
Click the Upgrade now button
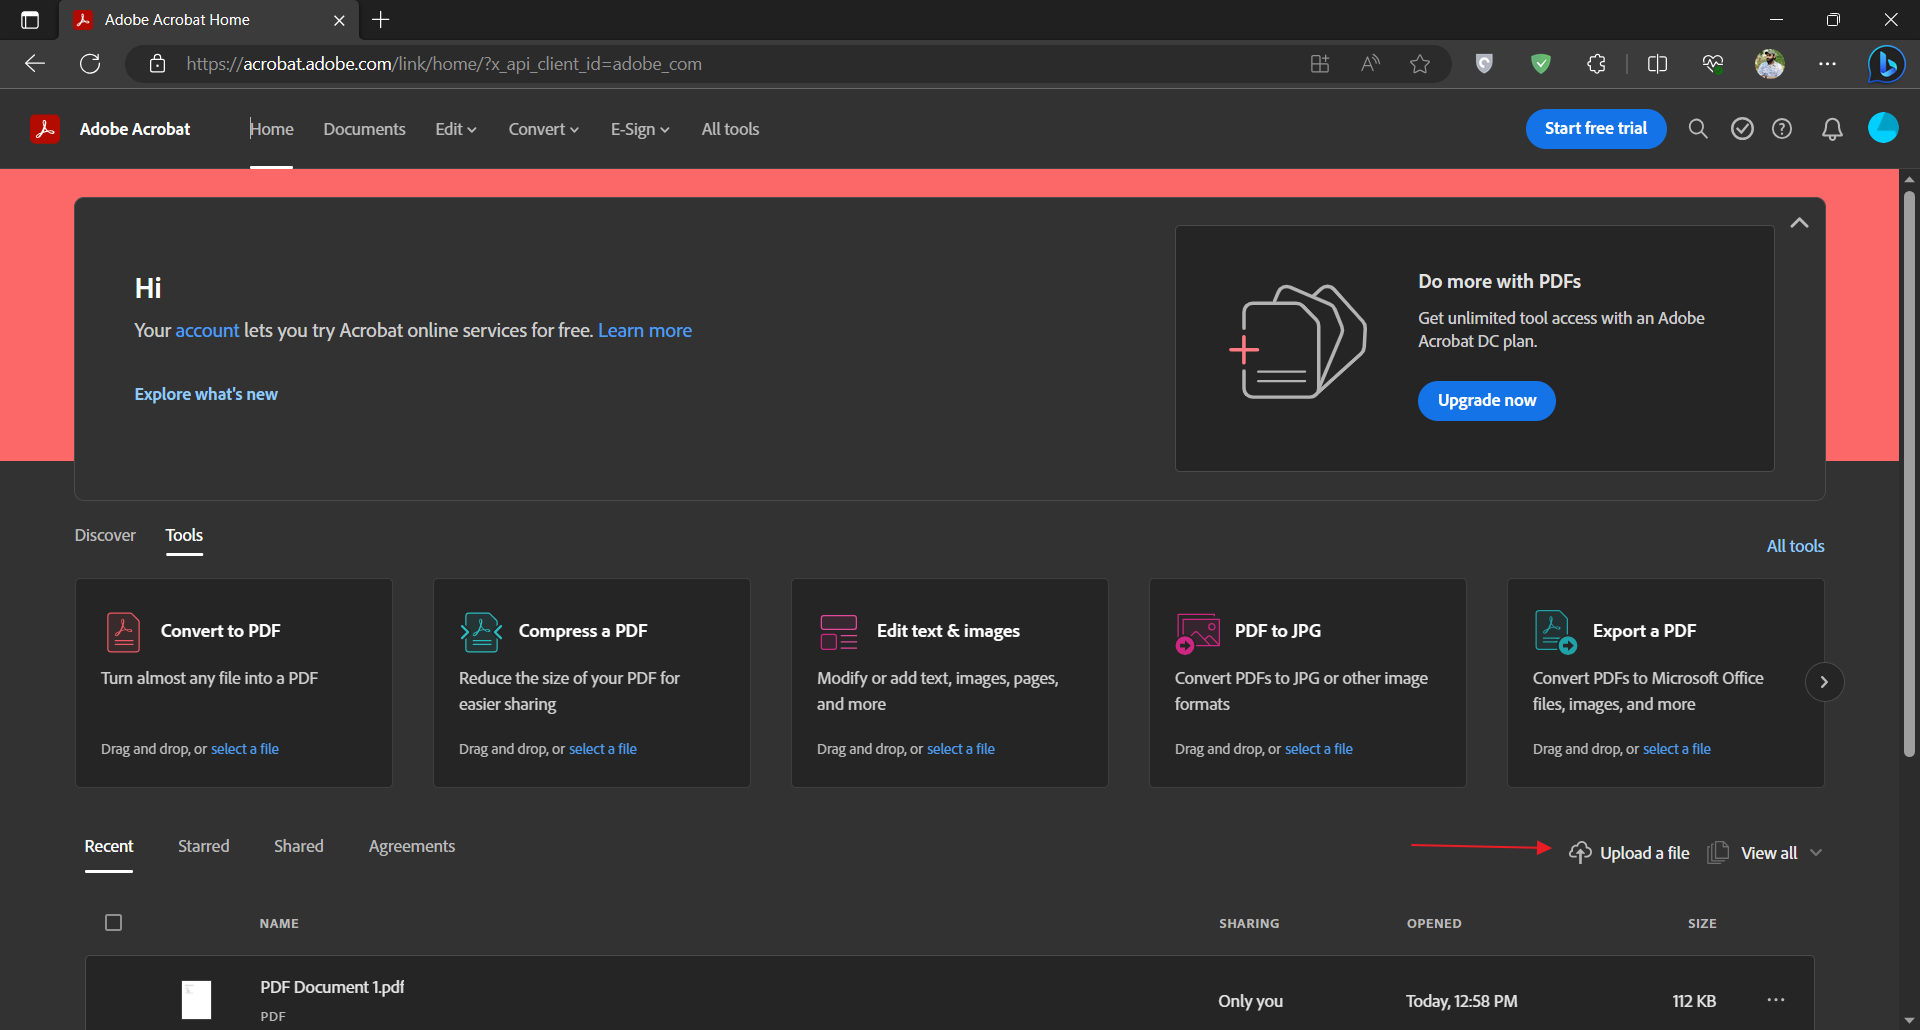point(1486,401)
